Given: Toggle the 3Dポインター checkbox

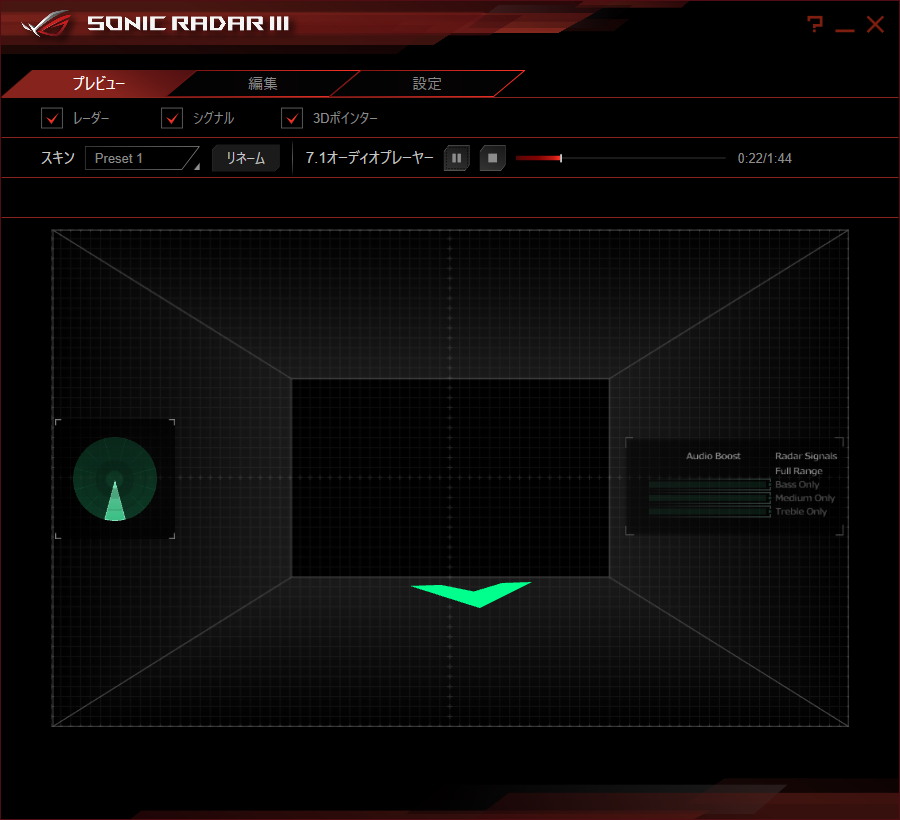Looking at the screenshot, I should [292, 118].
